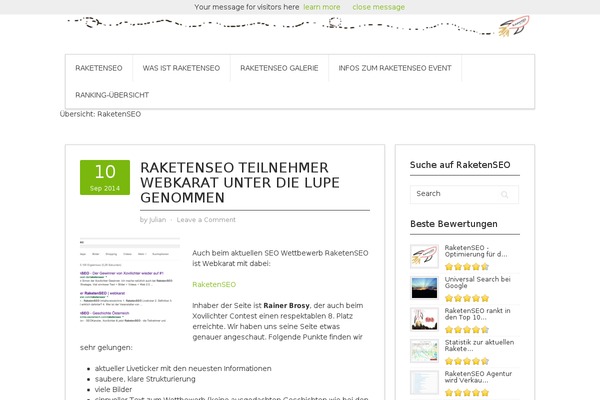Open RaketenSEO rankt in den Top 10 link
The height and width of the screenshot is (400, 600).
(x=478, y=314)
